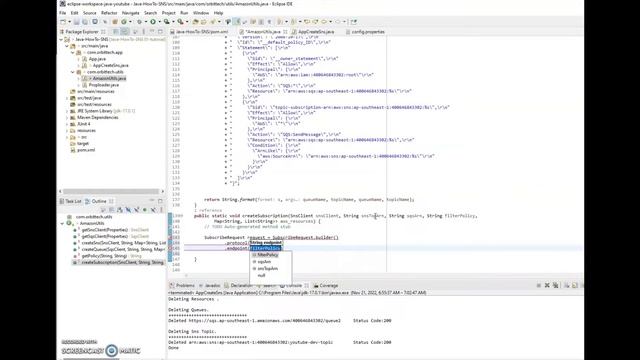This screenshot has width=640, height=360.
Task: Switch to the Javadoc tab
Action: click(210, 286)
